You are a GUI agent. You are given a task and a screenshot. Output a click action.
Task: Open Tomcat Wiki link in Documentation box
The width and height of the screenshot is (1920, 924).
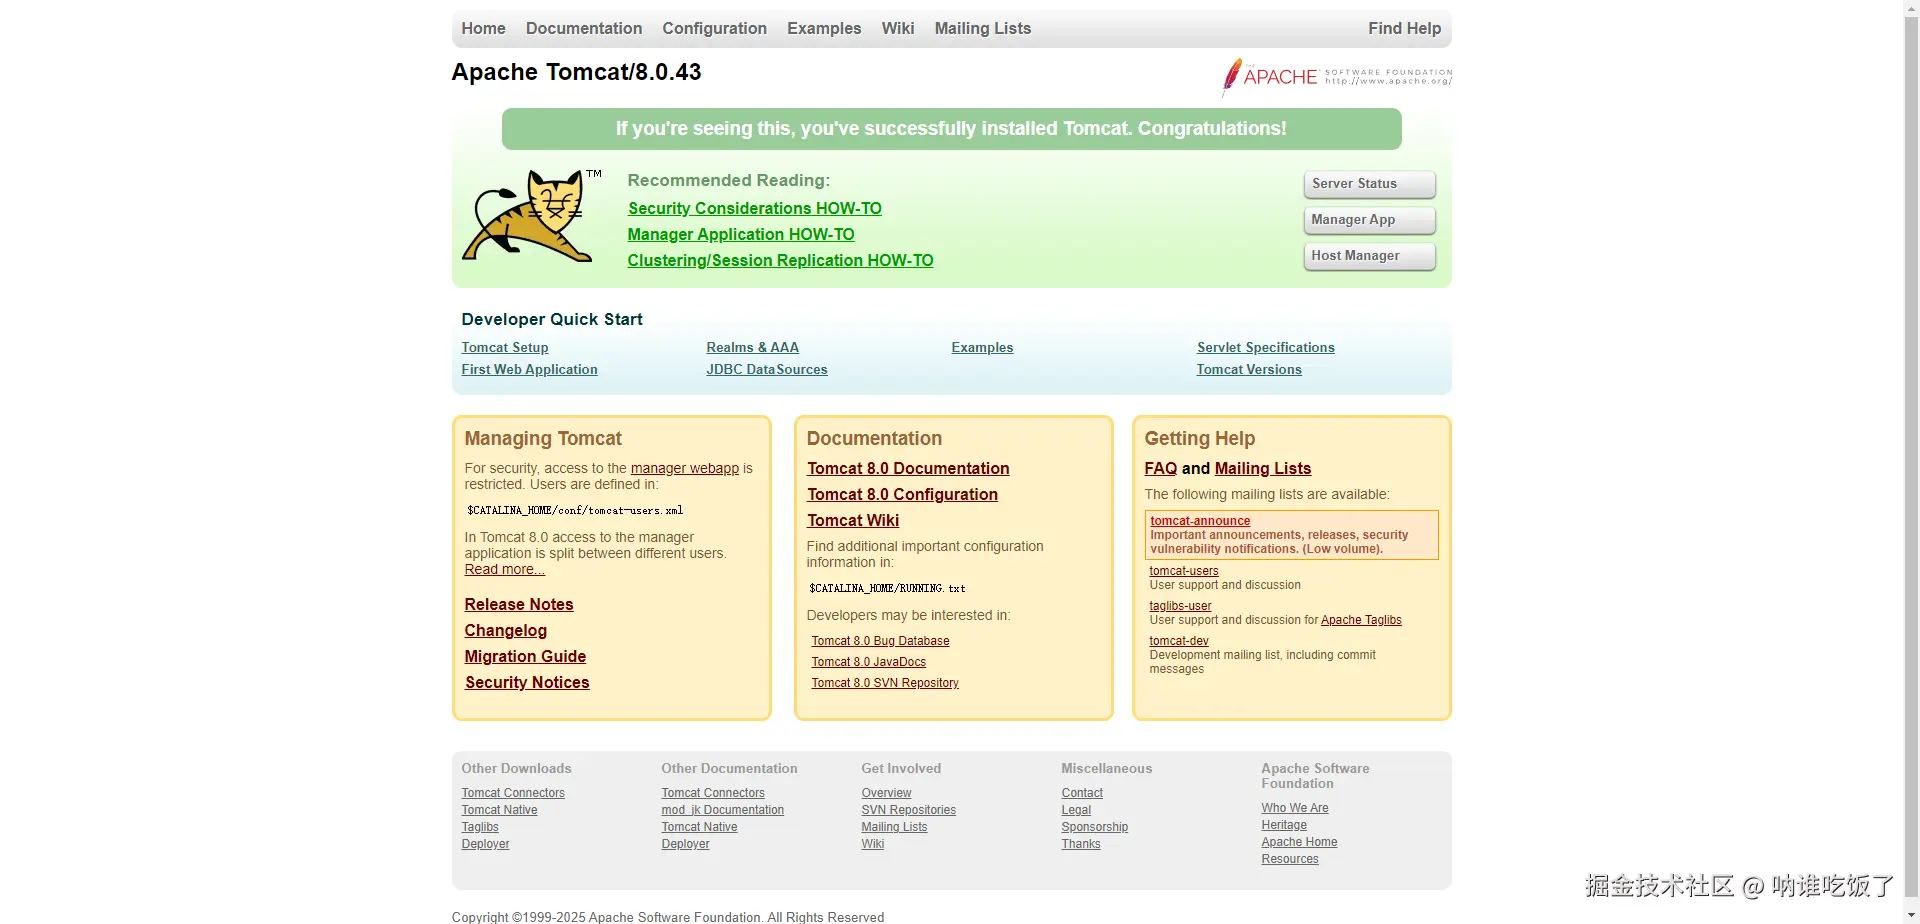point(853,521)
